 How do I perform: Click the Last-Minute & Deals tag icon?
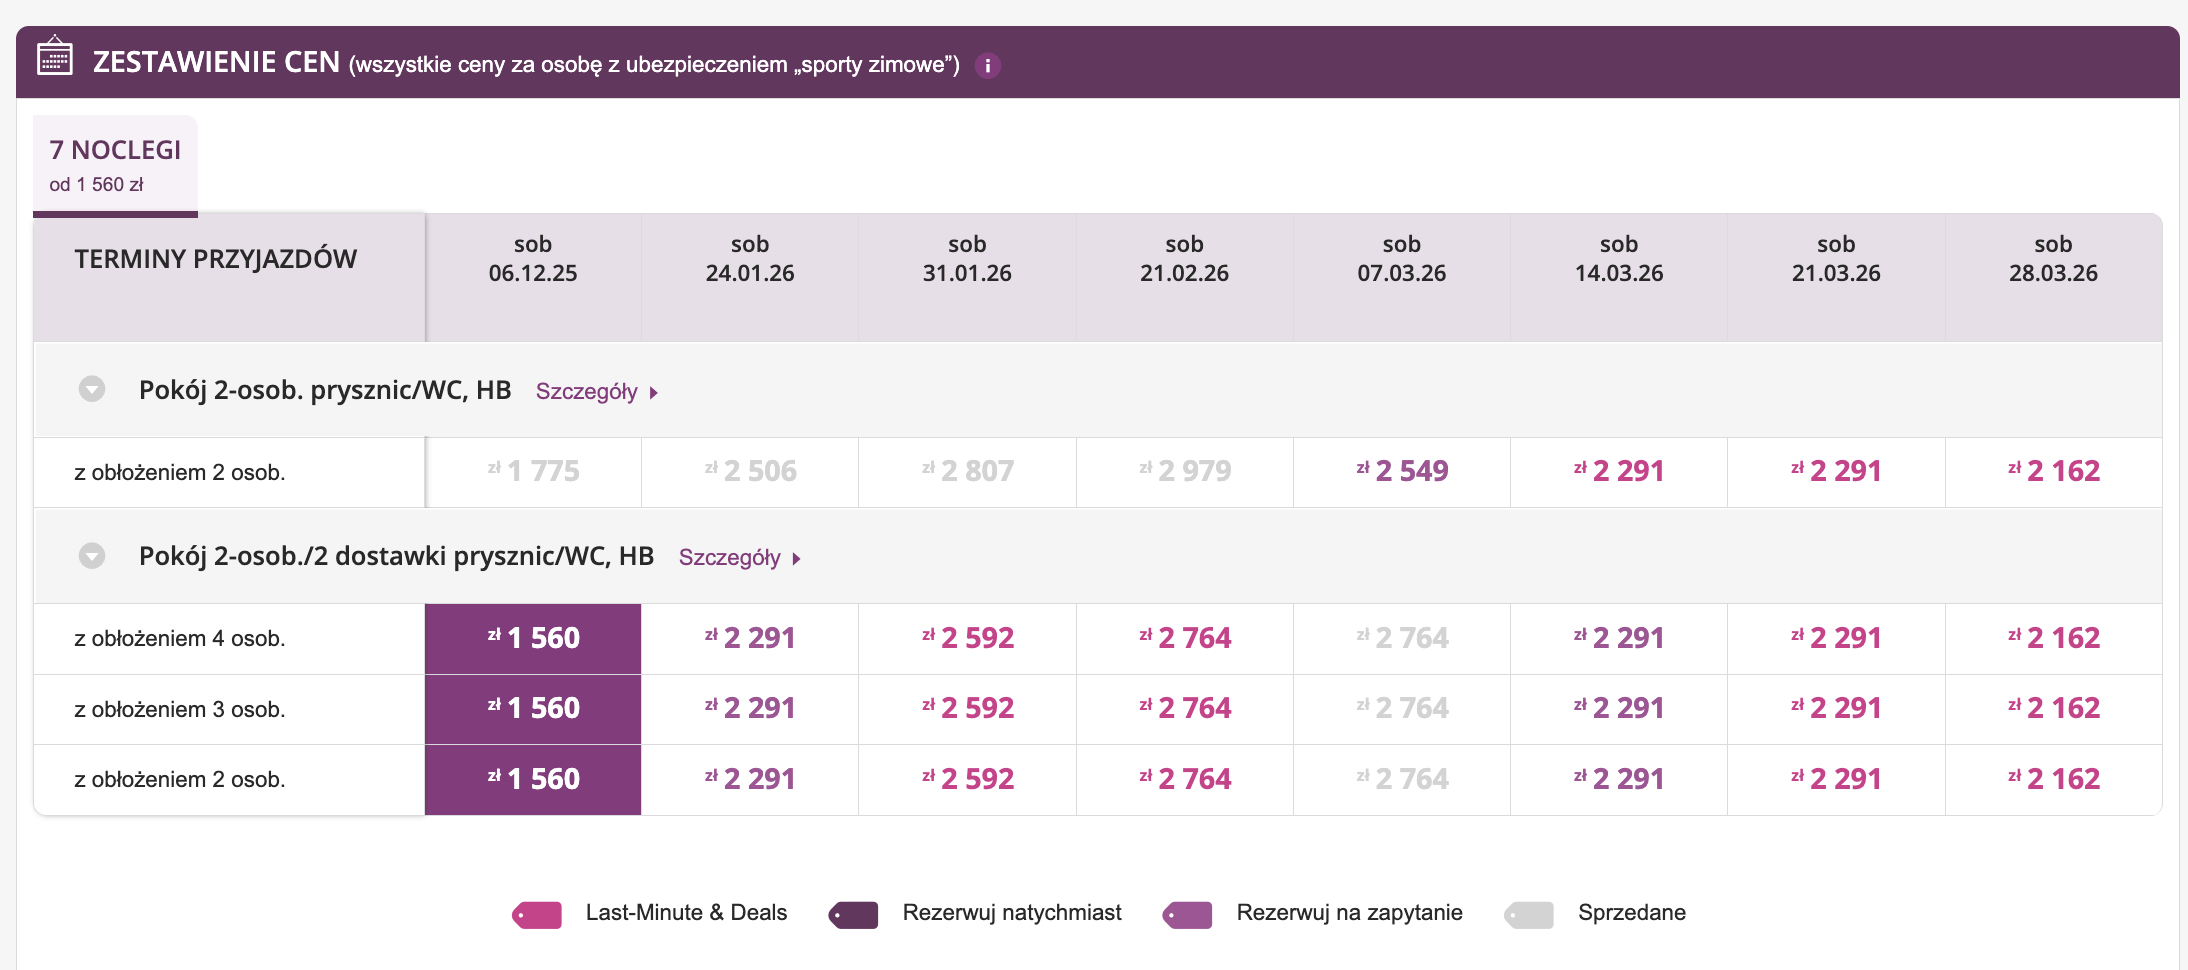click(x=537, y=913)
